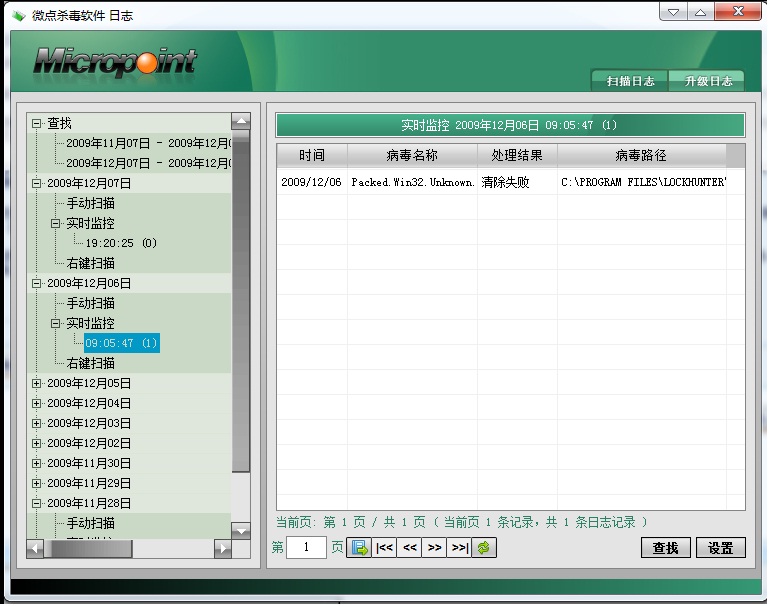Select the 19:20:25 (0) log entry
771x606 pixels.
tap(121, 243)
